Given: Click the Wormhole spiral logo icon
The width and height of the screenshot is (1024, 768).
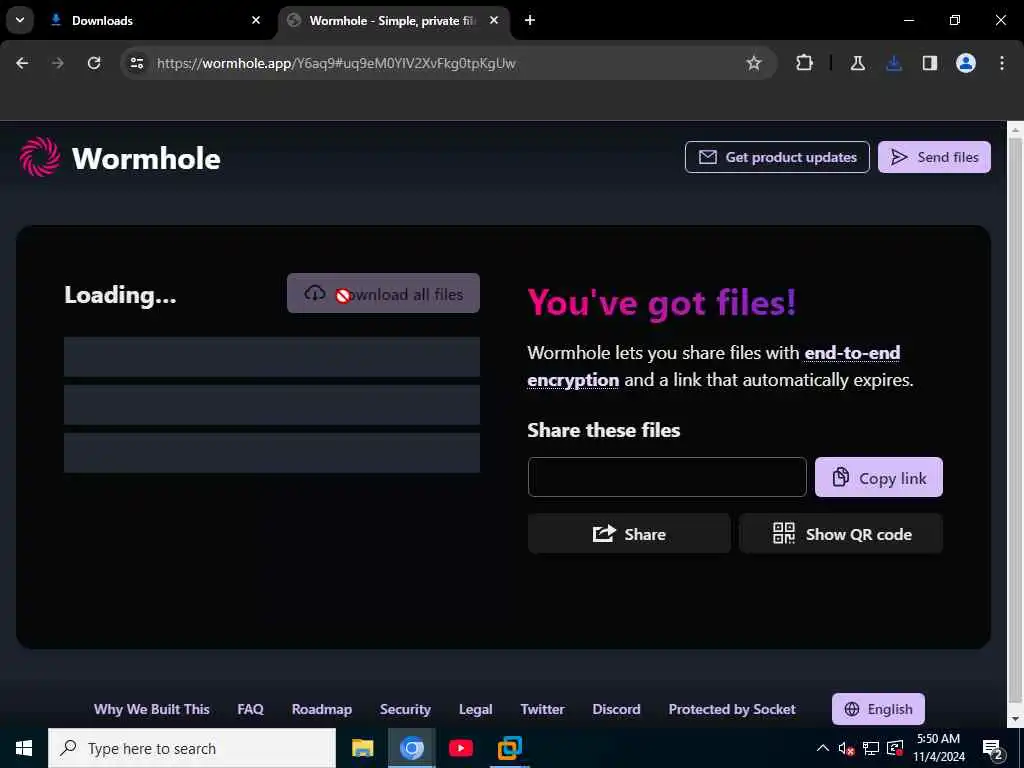Looking at the screenshot, I should click(x=40, y=157).
